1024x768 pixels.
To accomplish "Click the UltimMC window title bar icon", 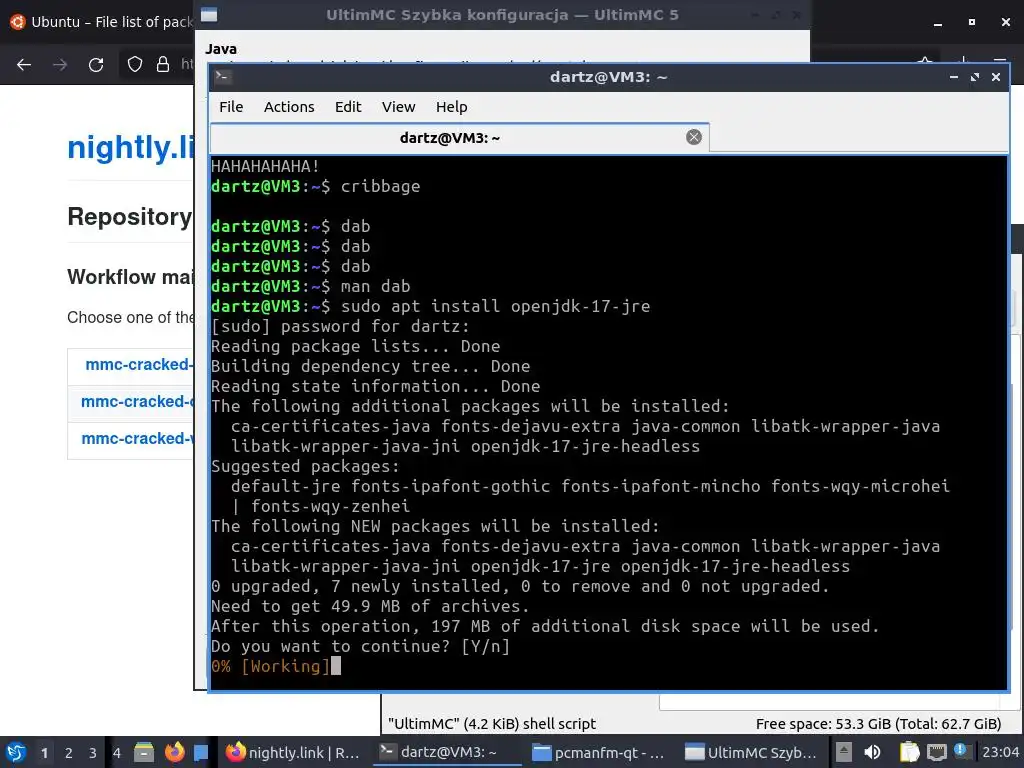I will click(x=209, y=14).
